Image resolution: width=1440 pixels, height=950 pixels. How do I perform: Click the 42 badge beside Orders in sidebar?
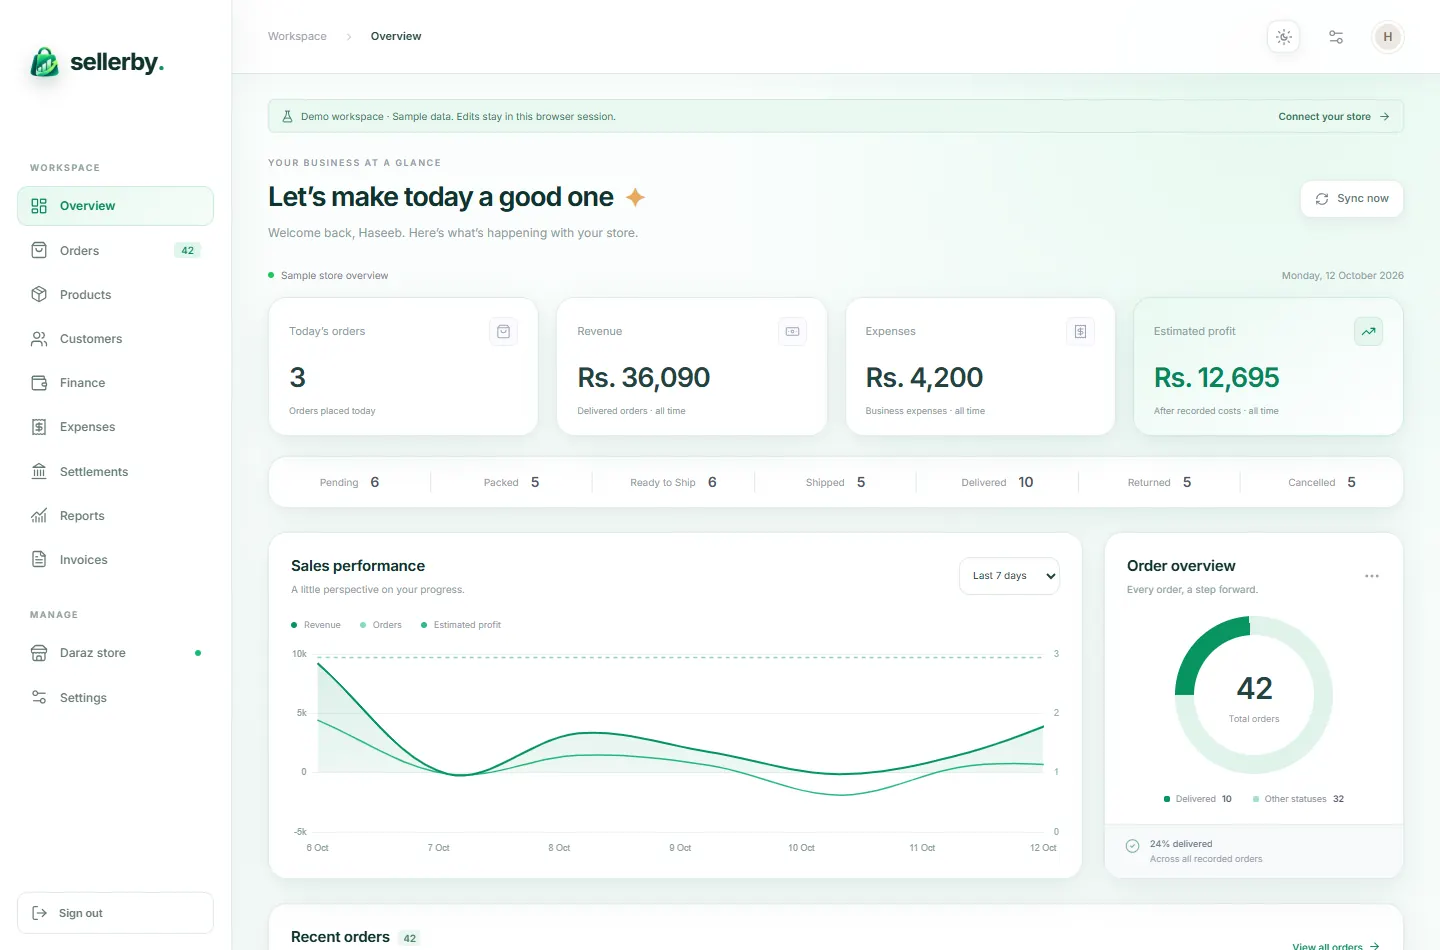coord(188,251)
